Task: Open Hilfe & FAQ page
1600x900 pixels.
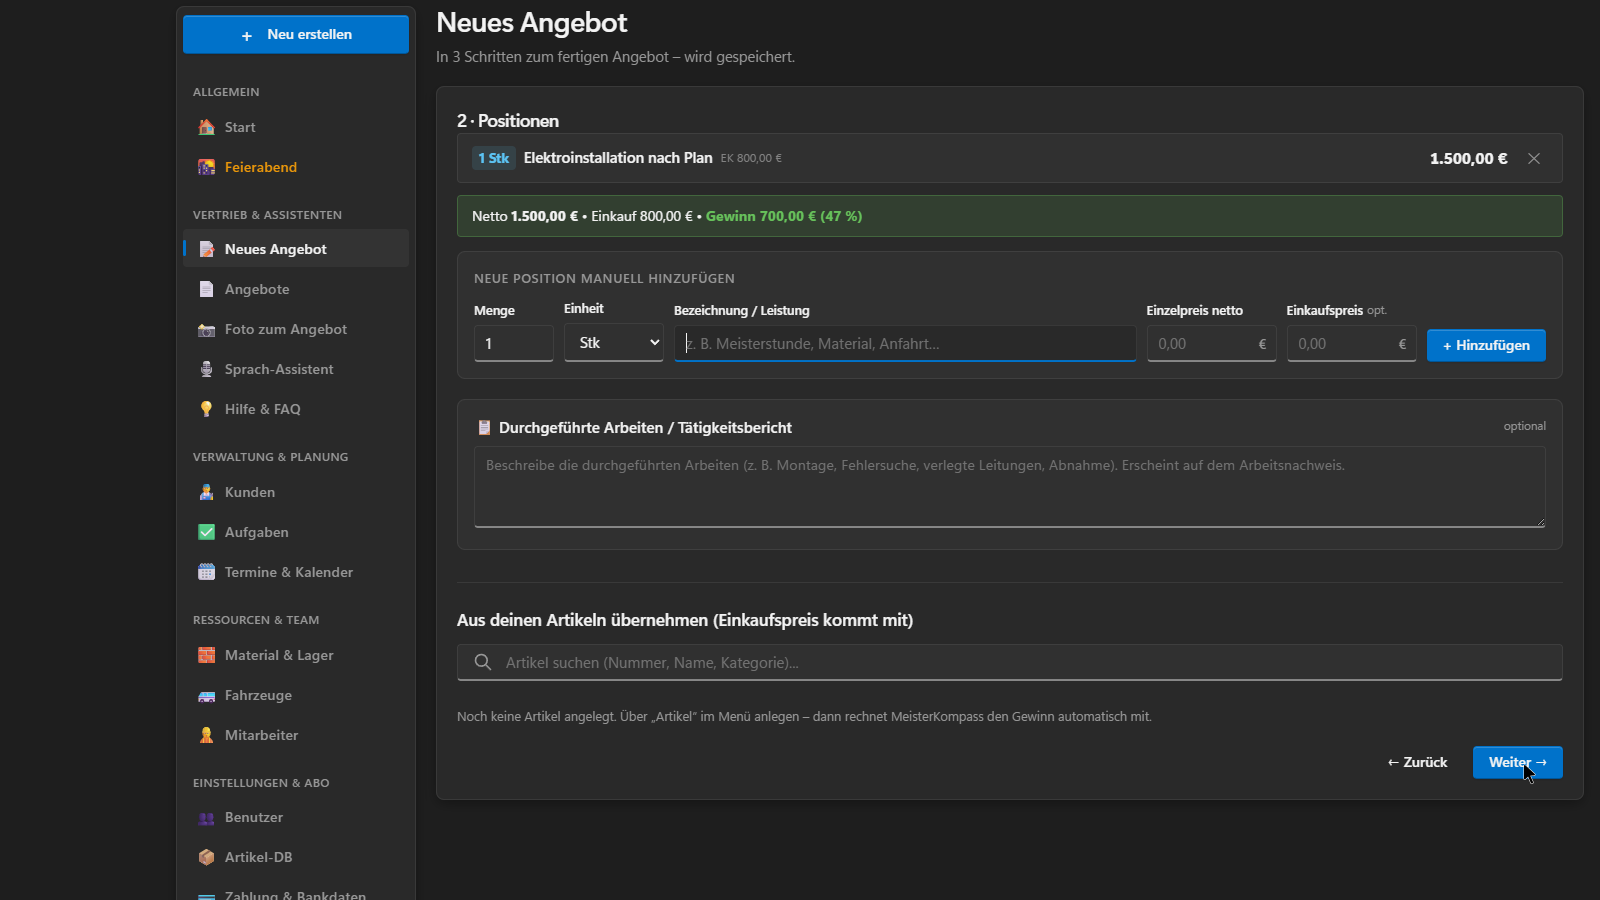Action: (296, 409)
